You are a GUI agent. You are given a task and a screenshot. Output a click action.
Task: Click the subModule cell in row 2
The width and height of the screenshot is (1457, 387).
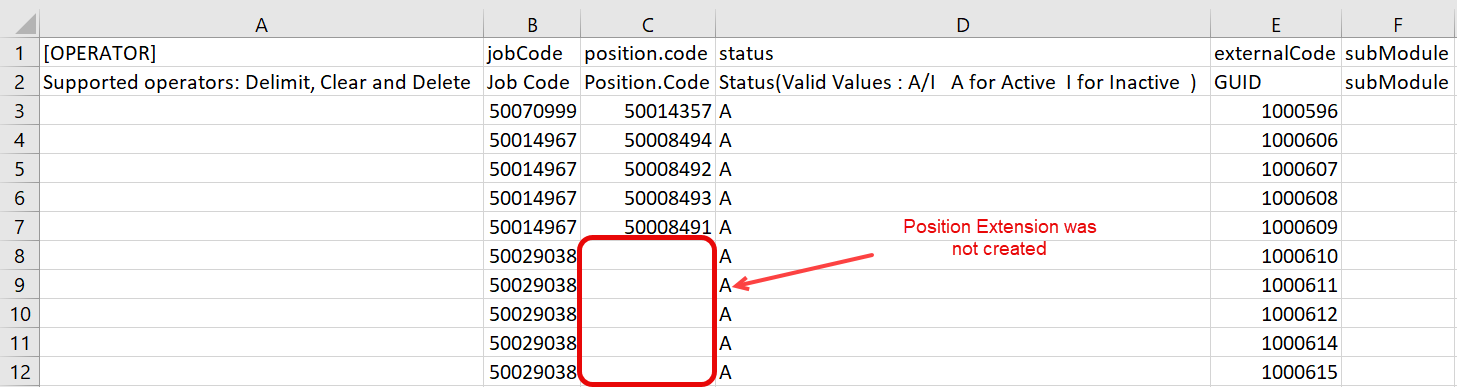coord(1399,83)
